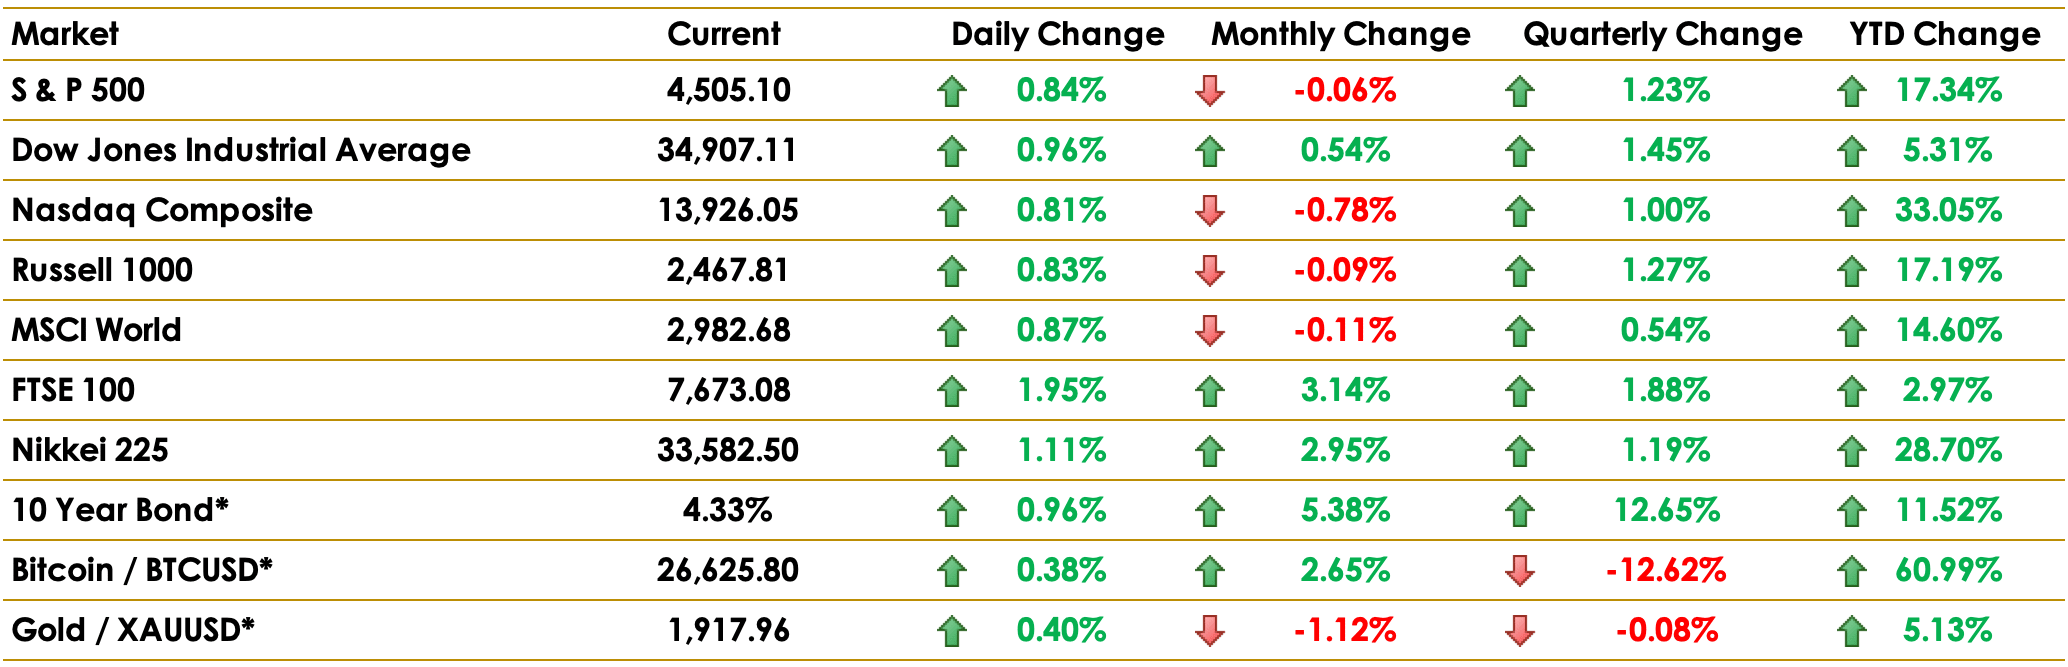Click the red down arrow for MSCI World monthly change
The image size is (2068, 667).
coord(1210,331)
